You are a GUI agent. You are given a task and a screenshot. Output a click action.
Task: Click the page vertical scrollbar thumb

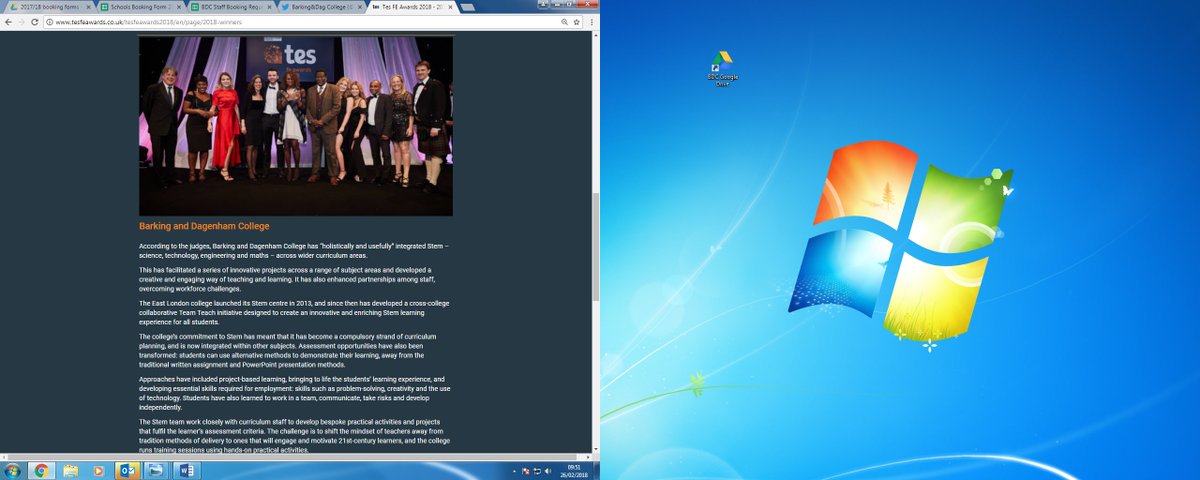594,245
